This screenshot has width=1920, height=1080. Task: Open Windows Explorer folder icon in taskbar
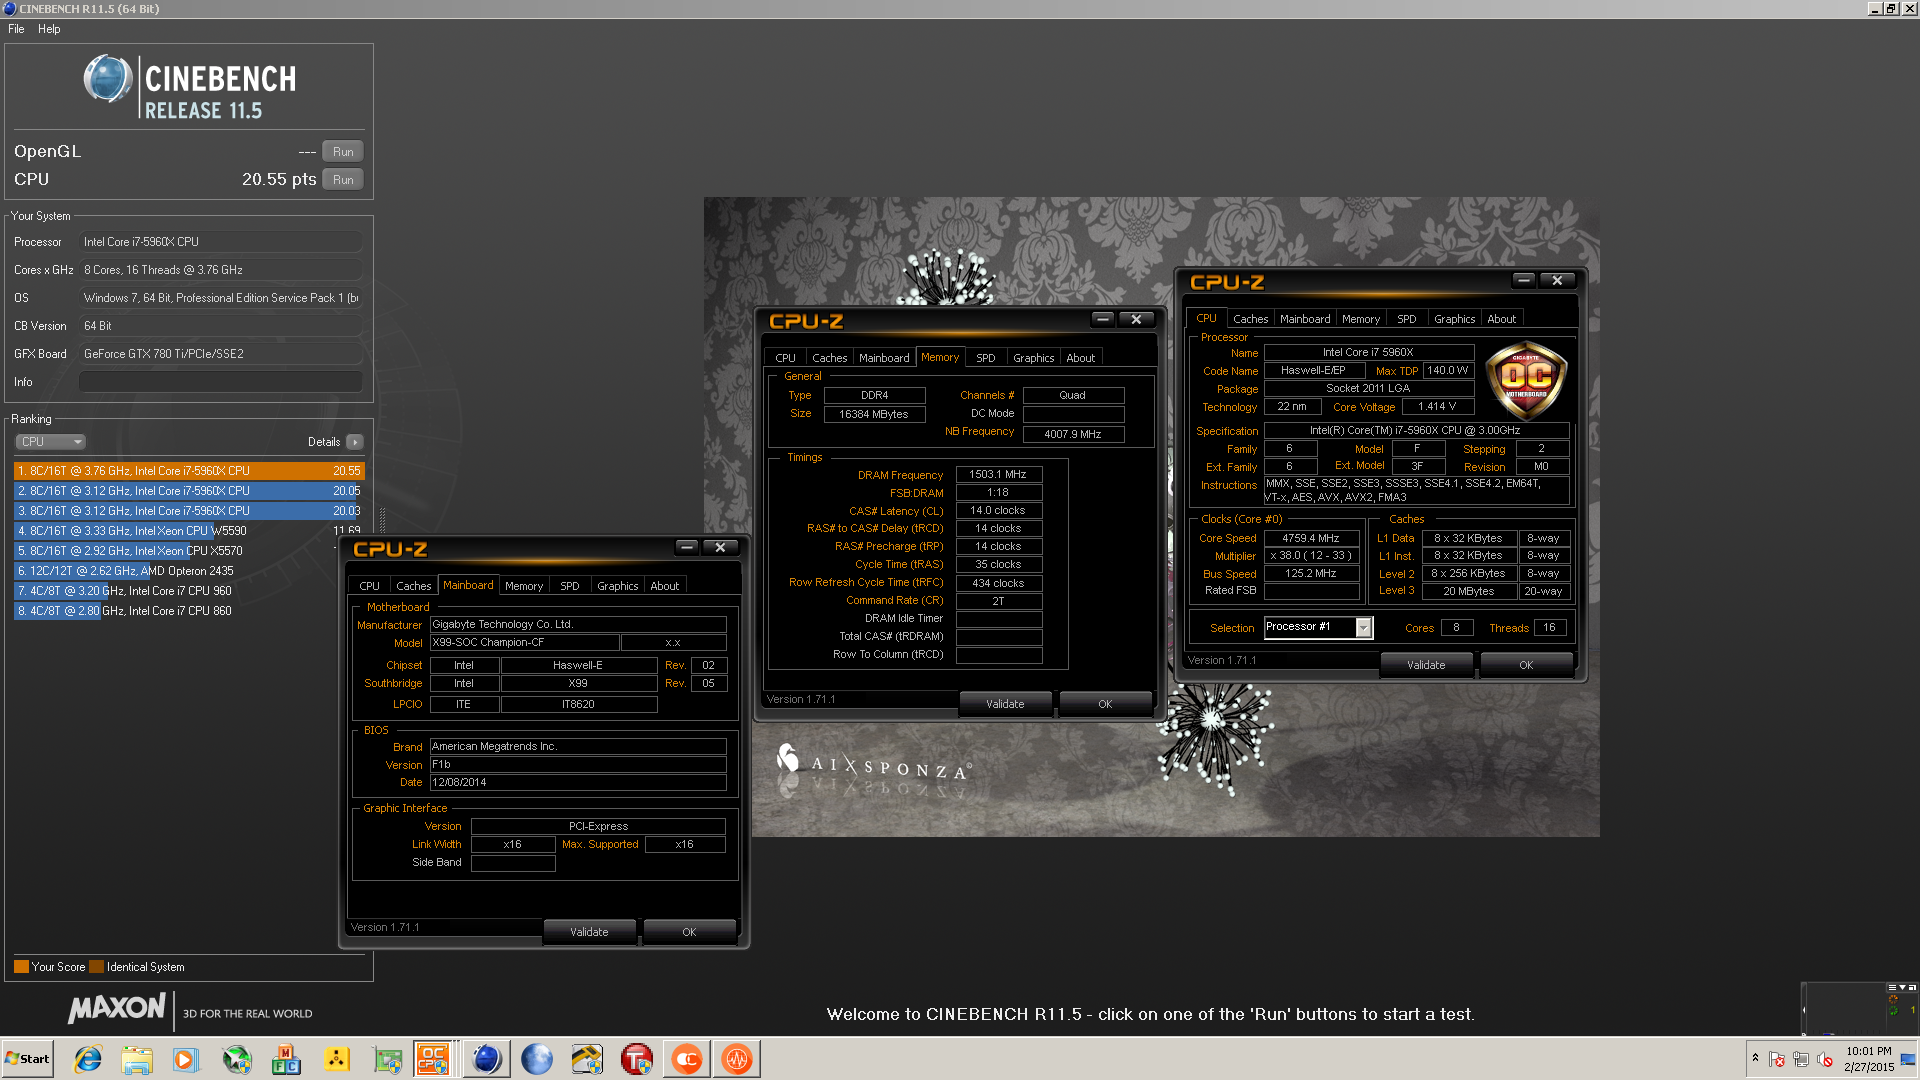[137, 1059]
